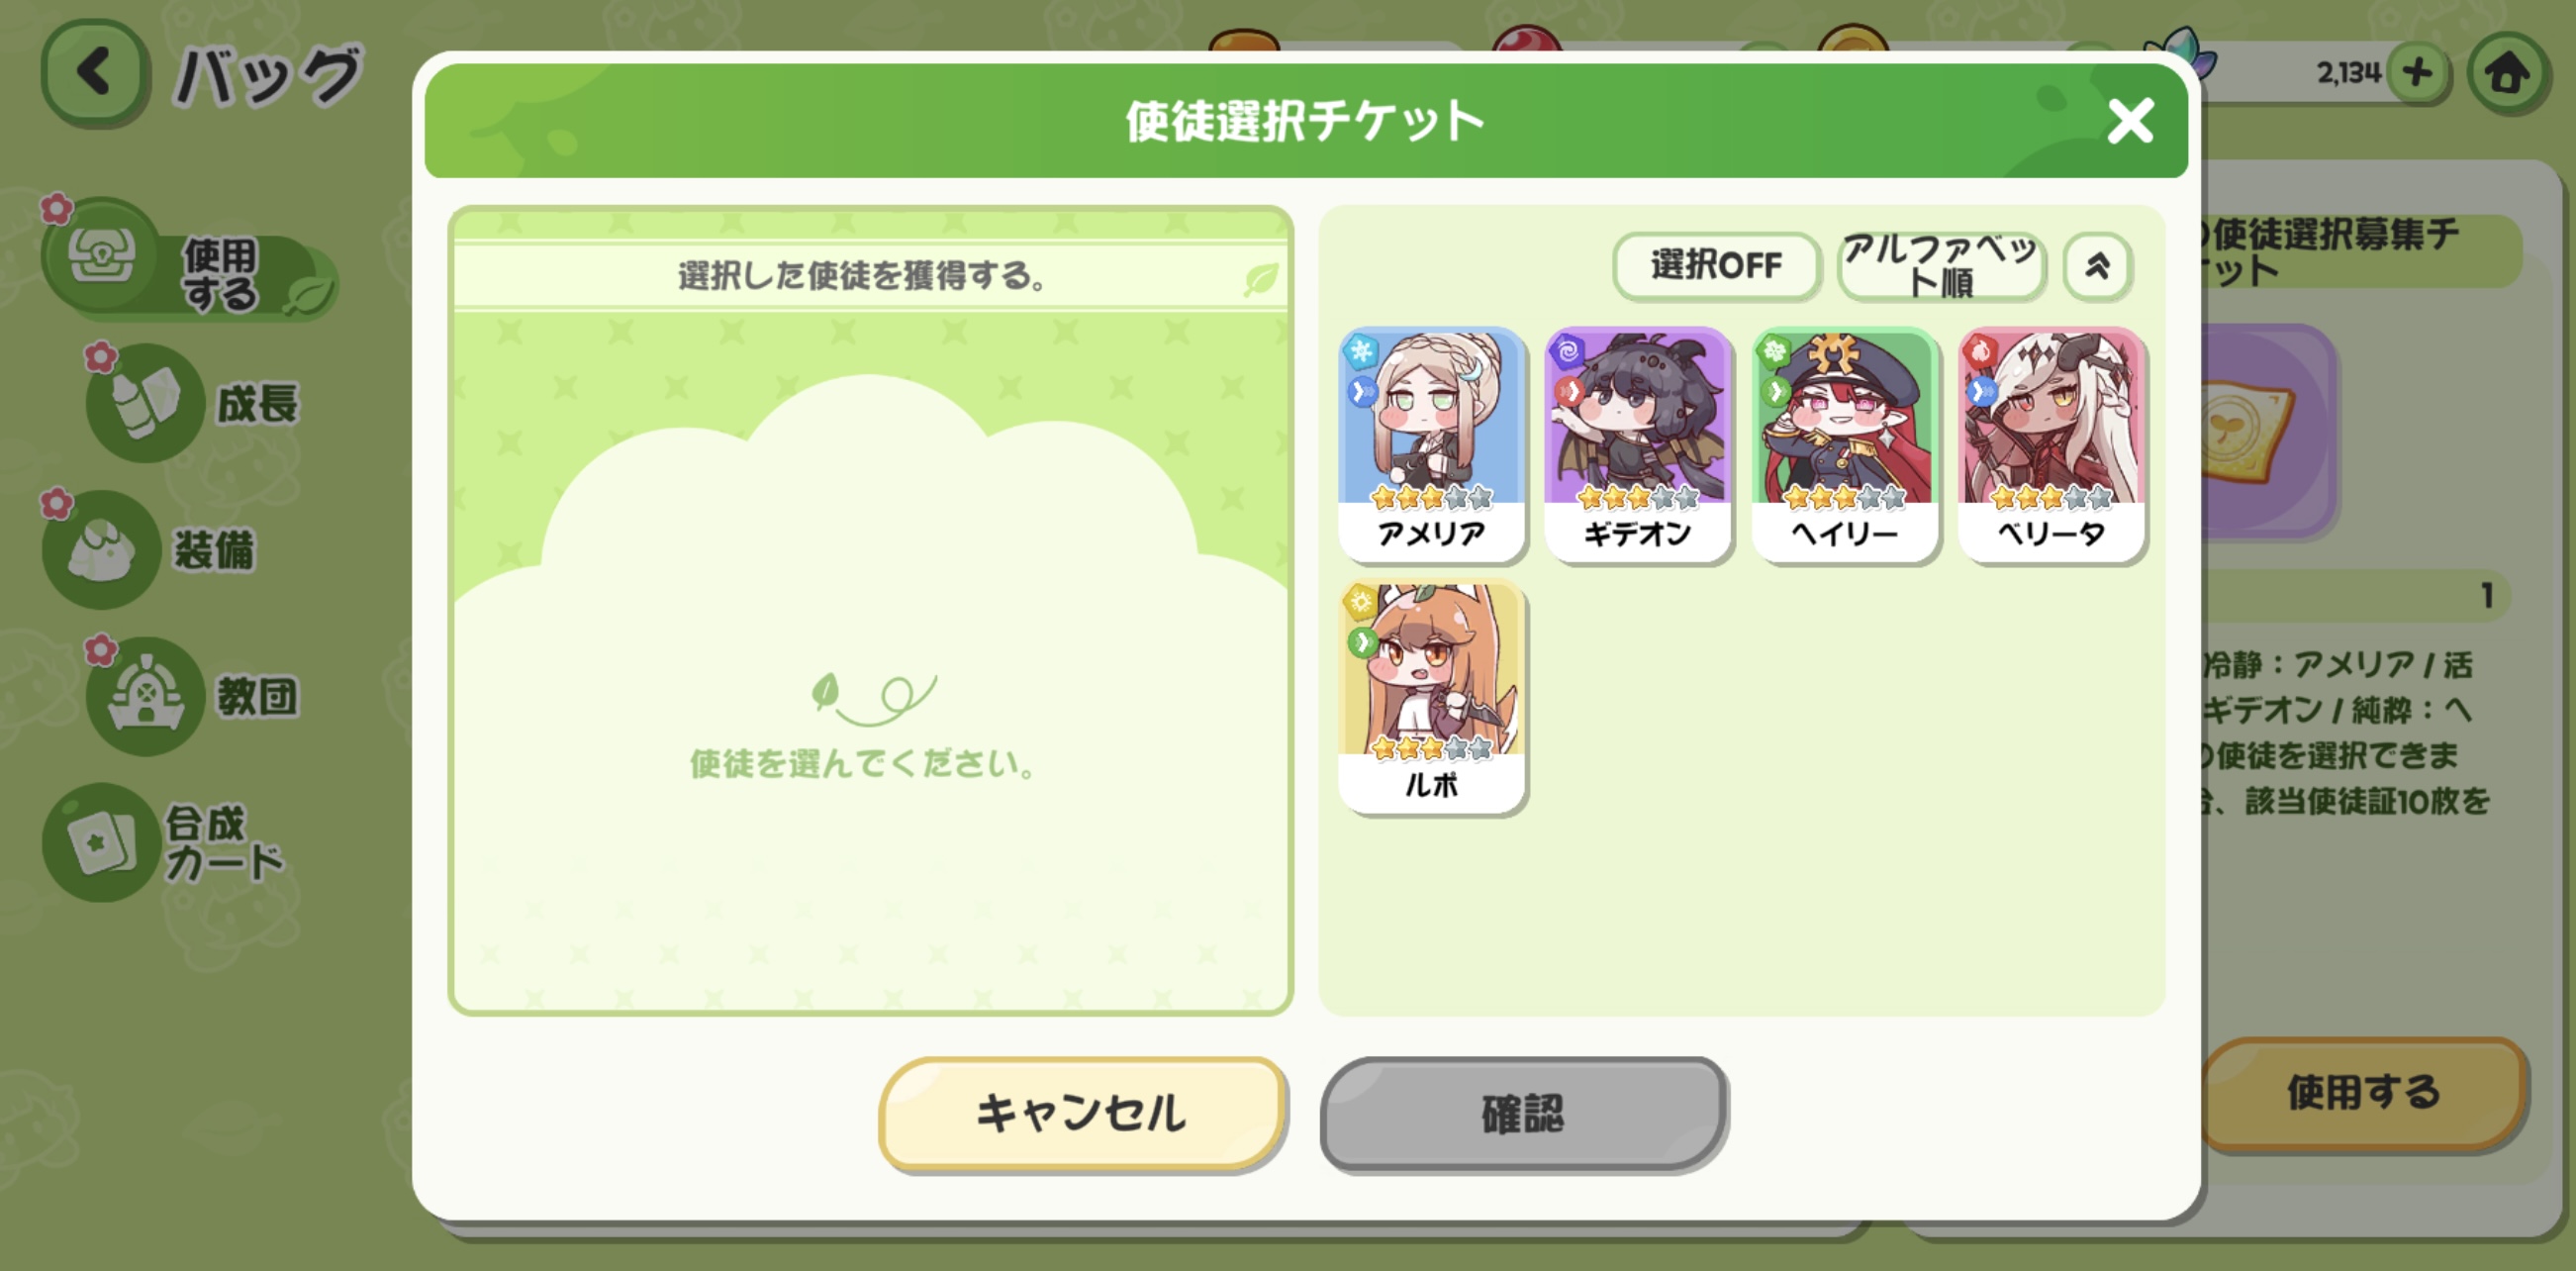Return home via the house icon
2576x1271 pixels.
pyautogui.click(x=2507, y=73)
